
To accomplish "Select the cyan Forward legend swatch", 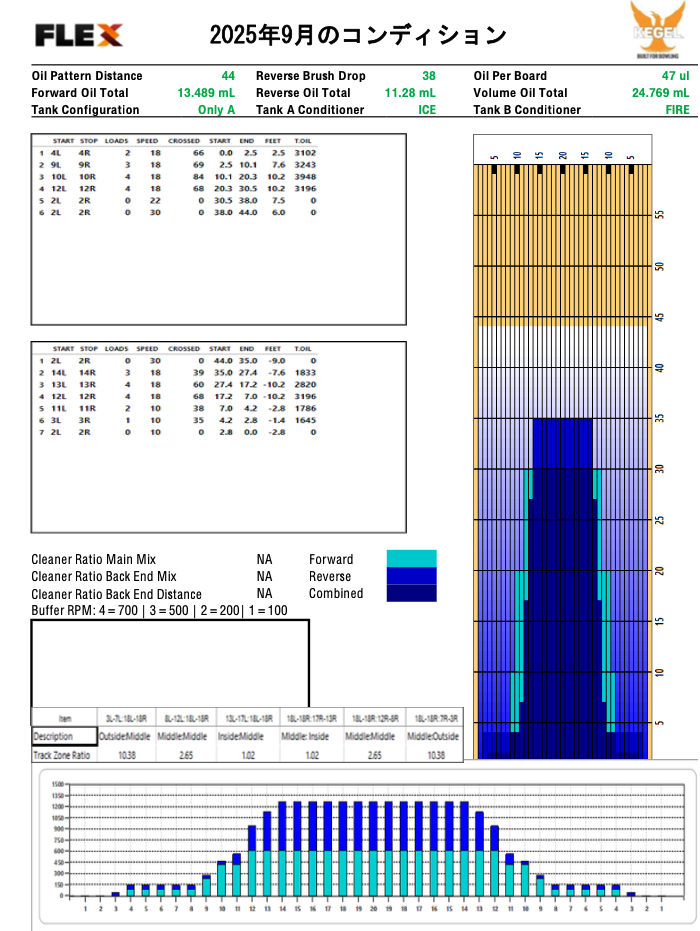I will click(x=411, y=559).
